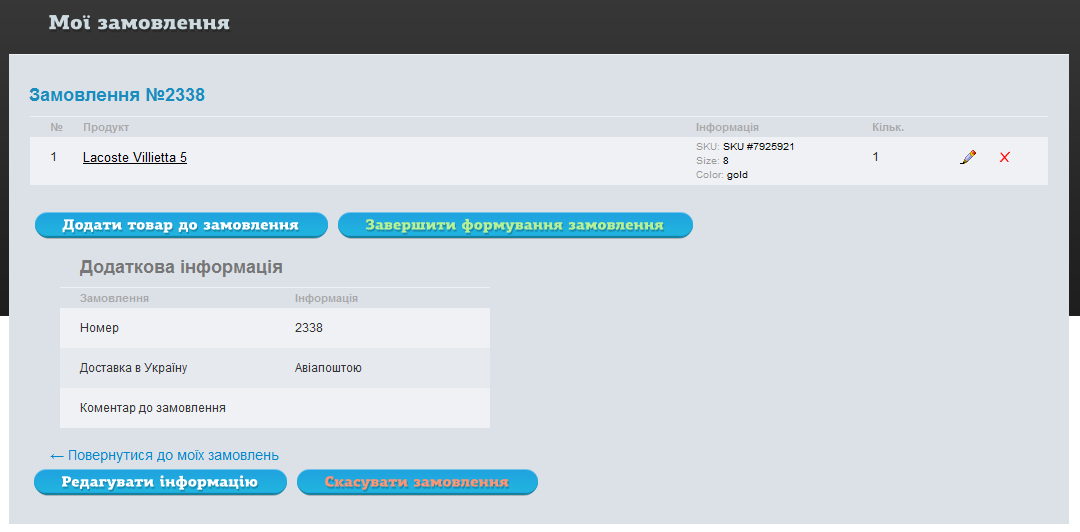Click the 'Інформація' header in the product table
The image size is (1080, 532).
(x=727, y=127)
